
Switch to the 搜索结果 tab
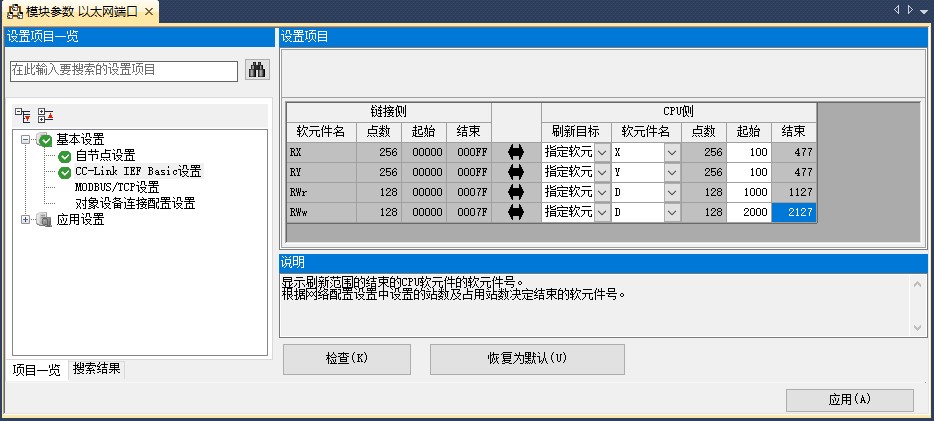[96, 369]
